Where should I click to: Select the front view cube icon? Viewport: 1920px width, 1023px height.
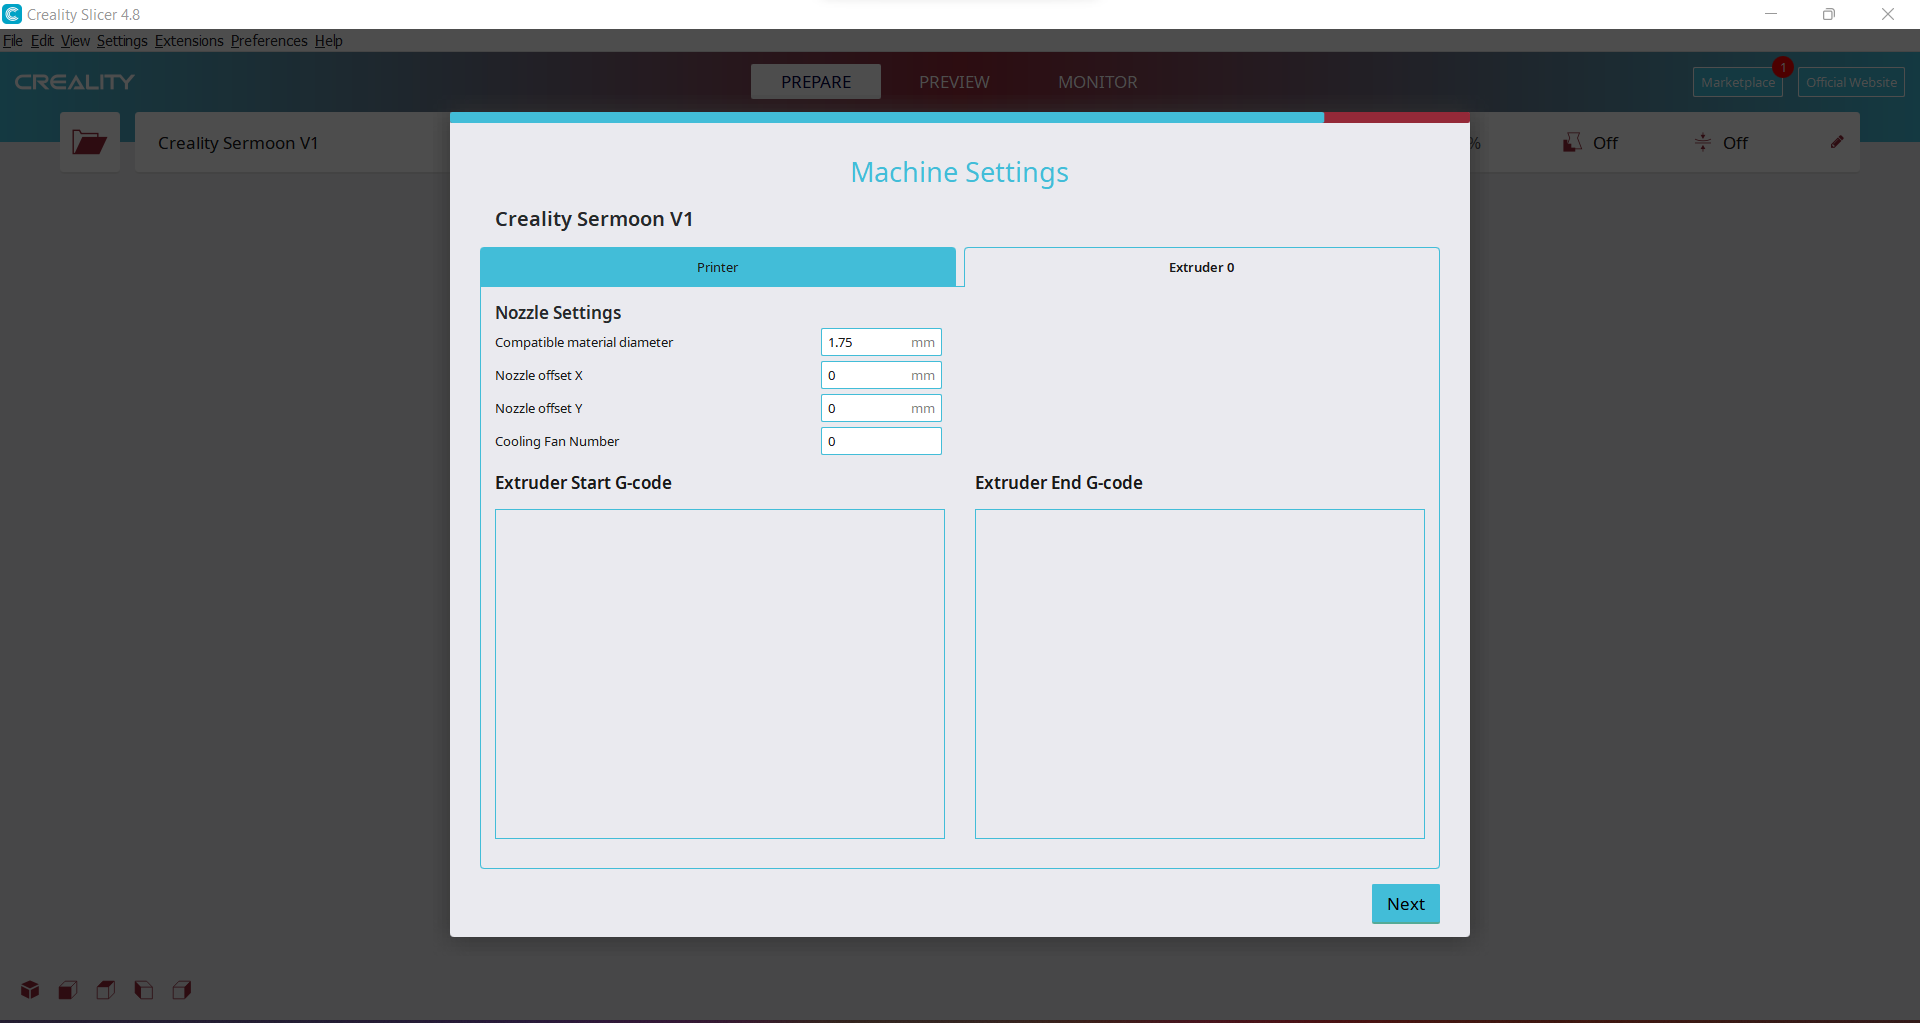[68, 990]
